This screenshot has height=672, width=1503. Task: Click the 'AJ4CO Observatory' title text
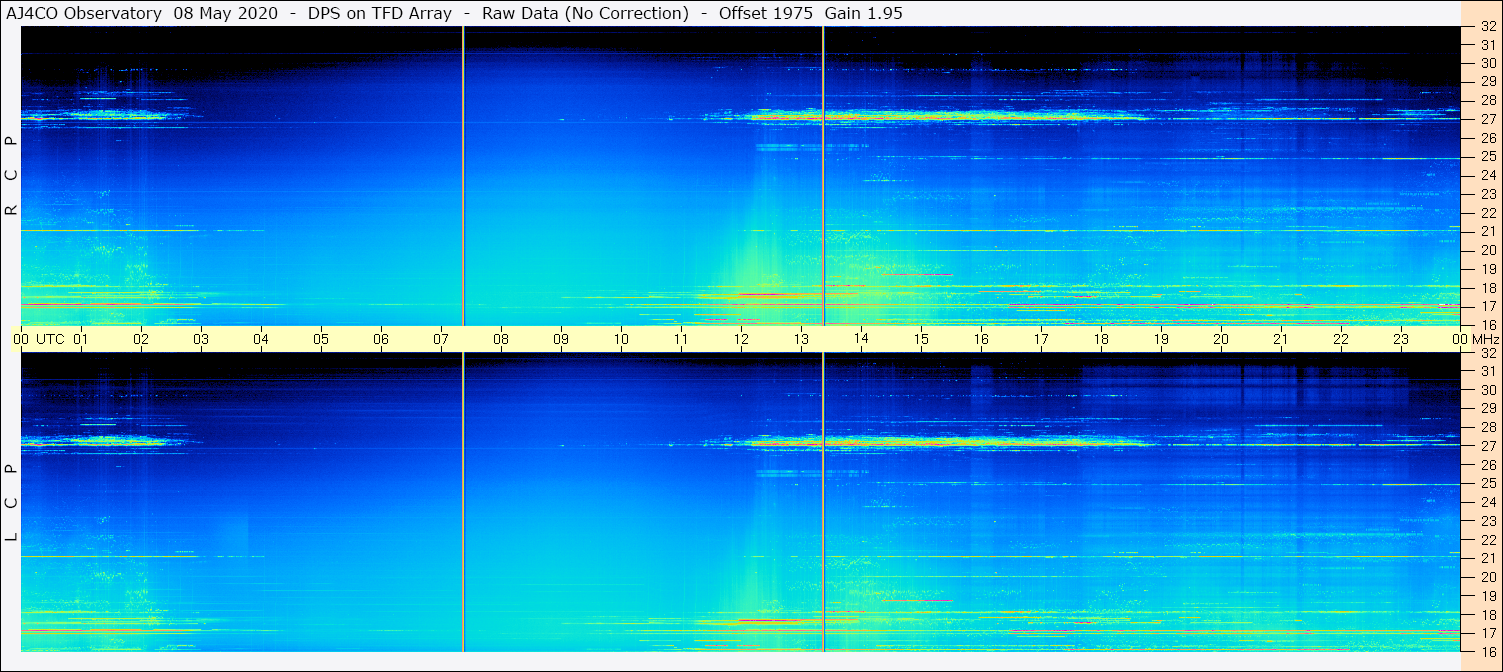click(84, 13)
